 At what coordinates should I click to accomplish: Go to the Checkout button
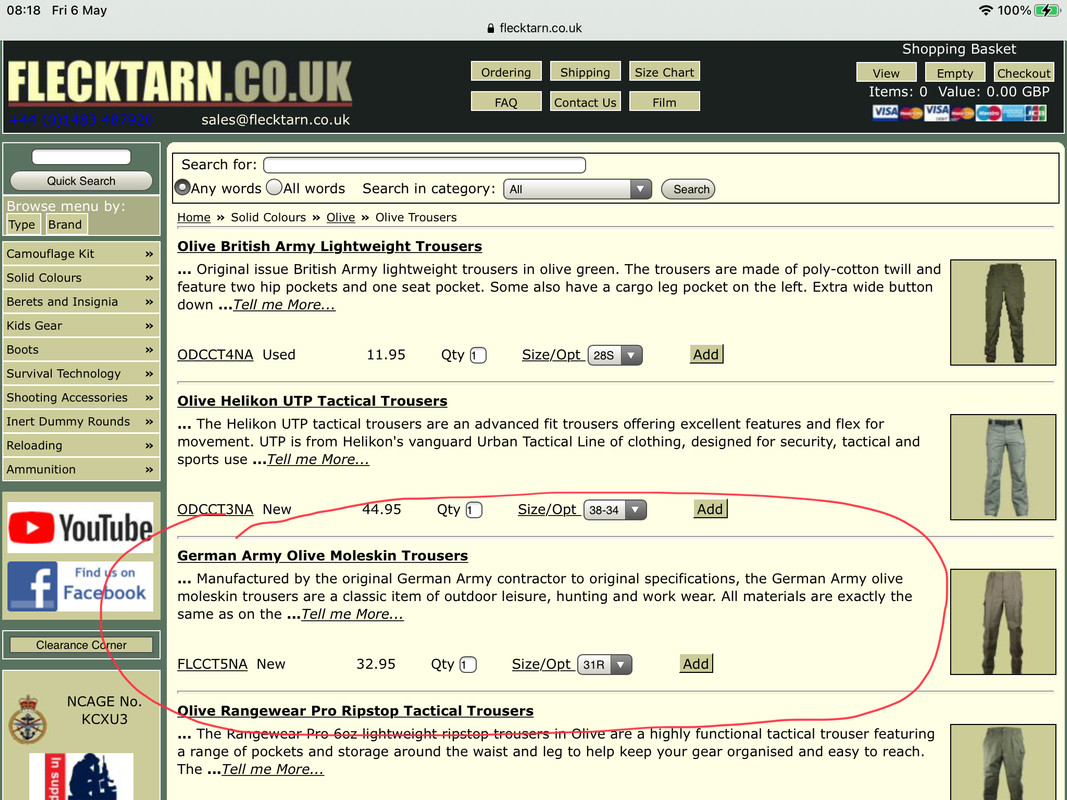click(x=1023, y=73)
